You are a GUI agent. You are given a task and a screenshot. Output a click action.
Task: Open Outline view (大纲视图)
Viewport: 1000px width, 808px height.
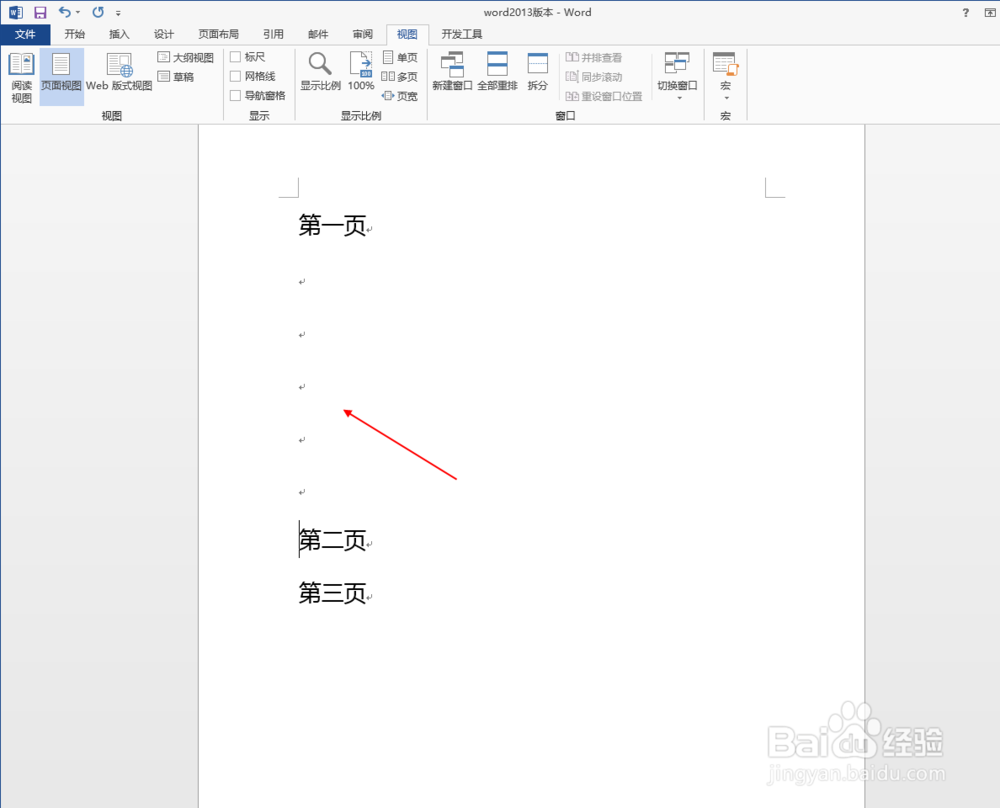point(184,57)
